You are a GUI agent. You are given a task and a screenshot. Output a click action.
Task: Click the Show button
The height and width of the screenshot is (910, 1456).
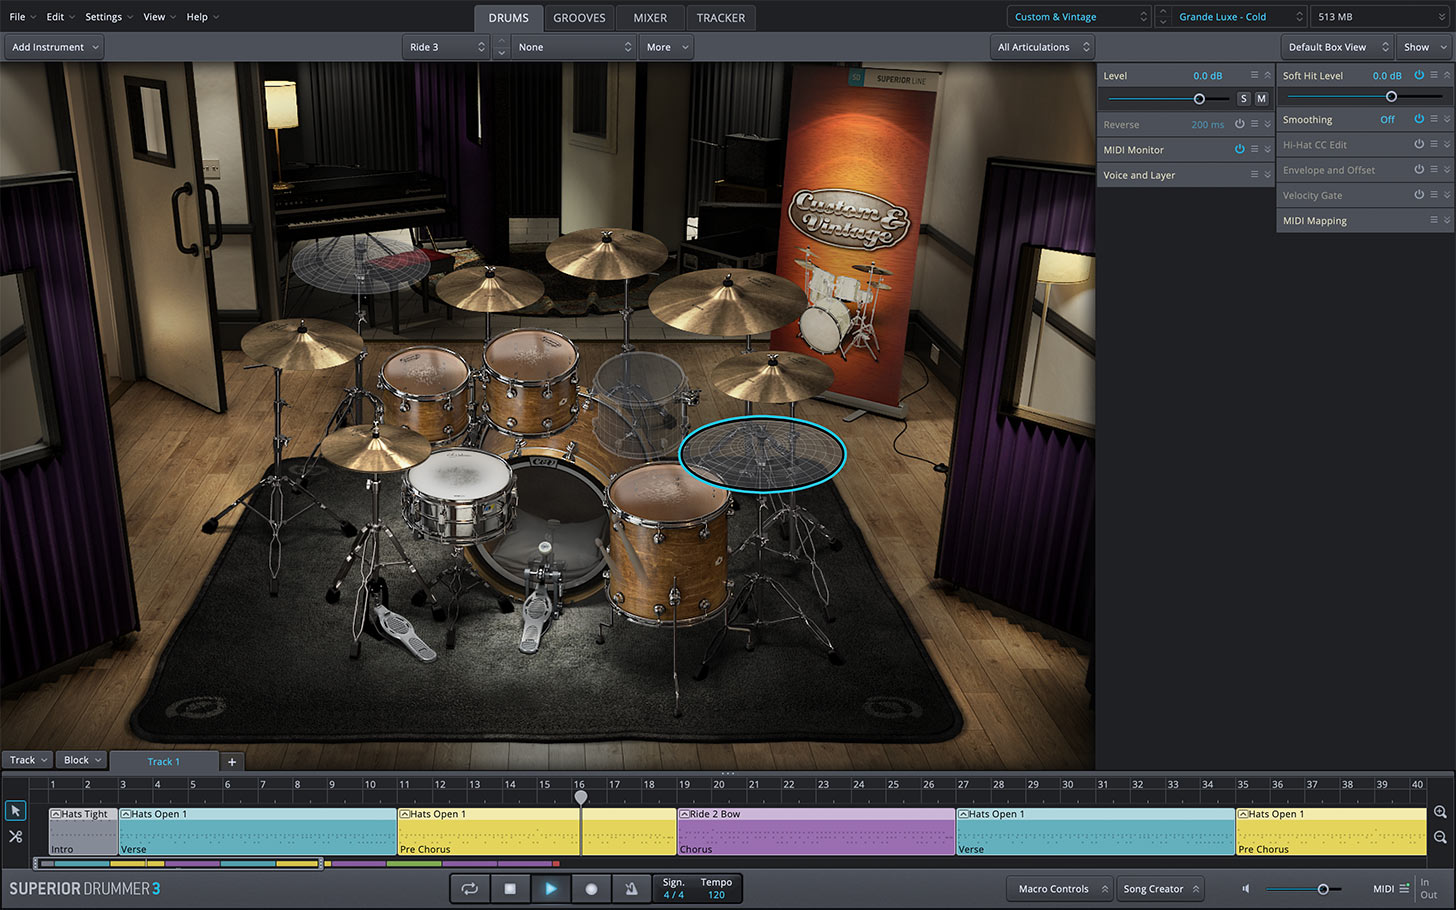coord(1423,47)
